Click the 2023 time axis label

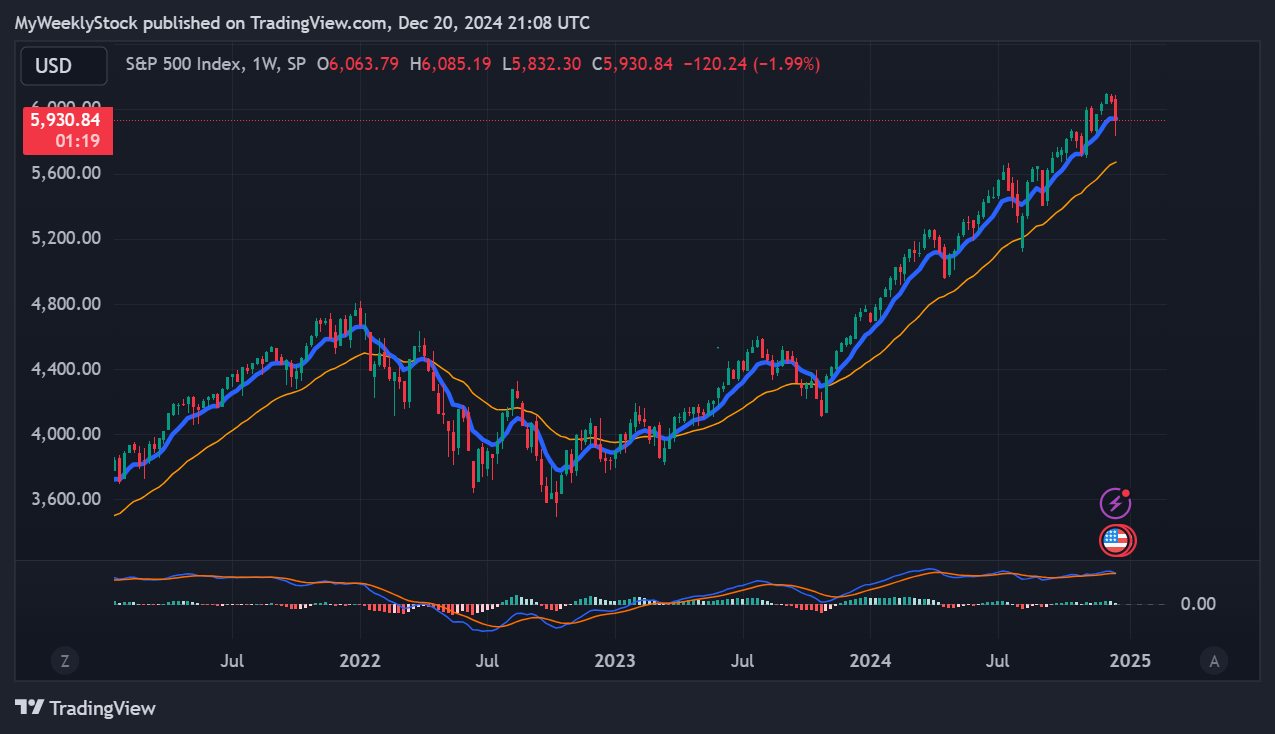(x=615, y=661)
